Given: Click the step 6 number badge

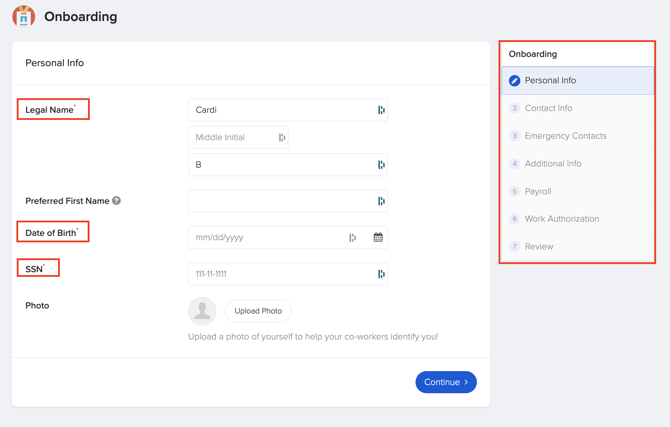Looking at the screenshot, I should [x=514, y=219].
